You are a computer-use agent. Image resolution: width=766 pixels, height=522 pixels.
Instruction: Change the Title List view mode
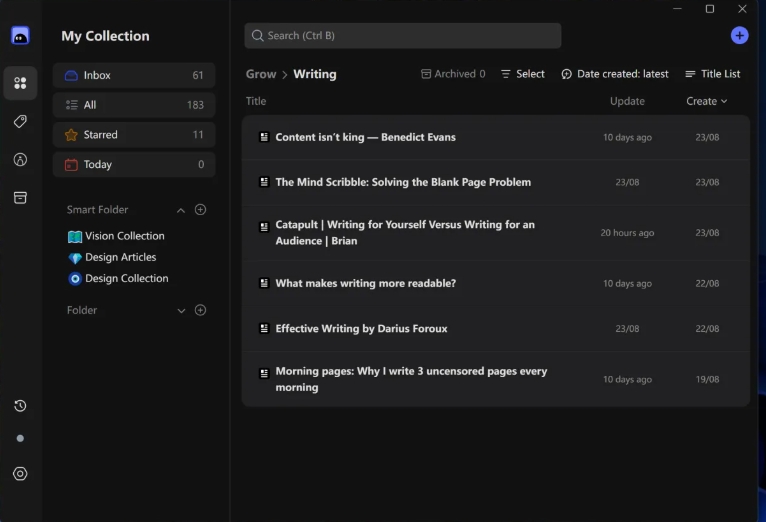[x=712, y=74]
